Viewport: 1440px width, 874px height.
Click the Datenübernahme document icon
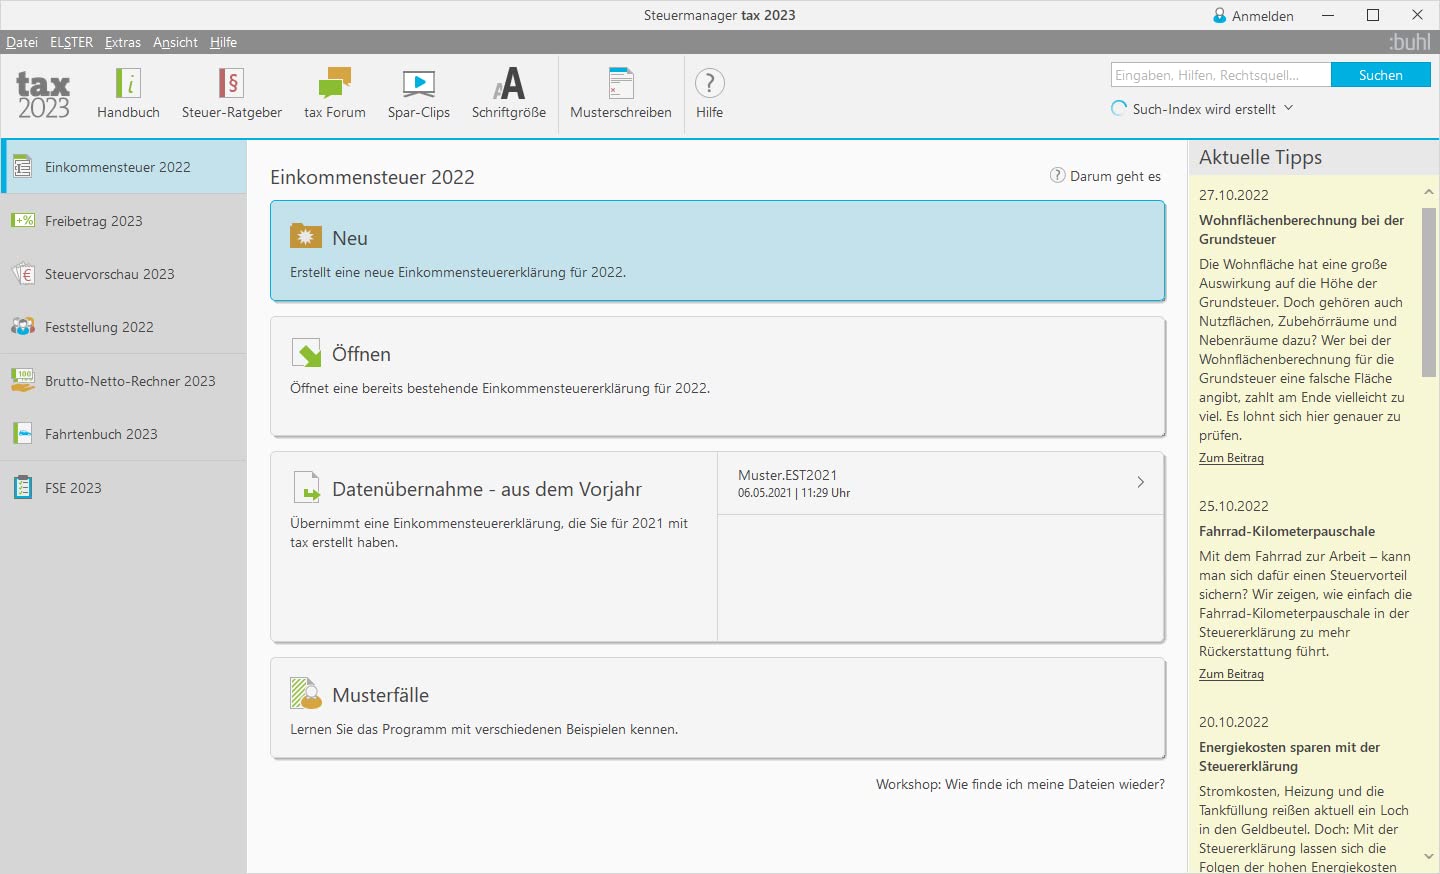306,487
